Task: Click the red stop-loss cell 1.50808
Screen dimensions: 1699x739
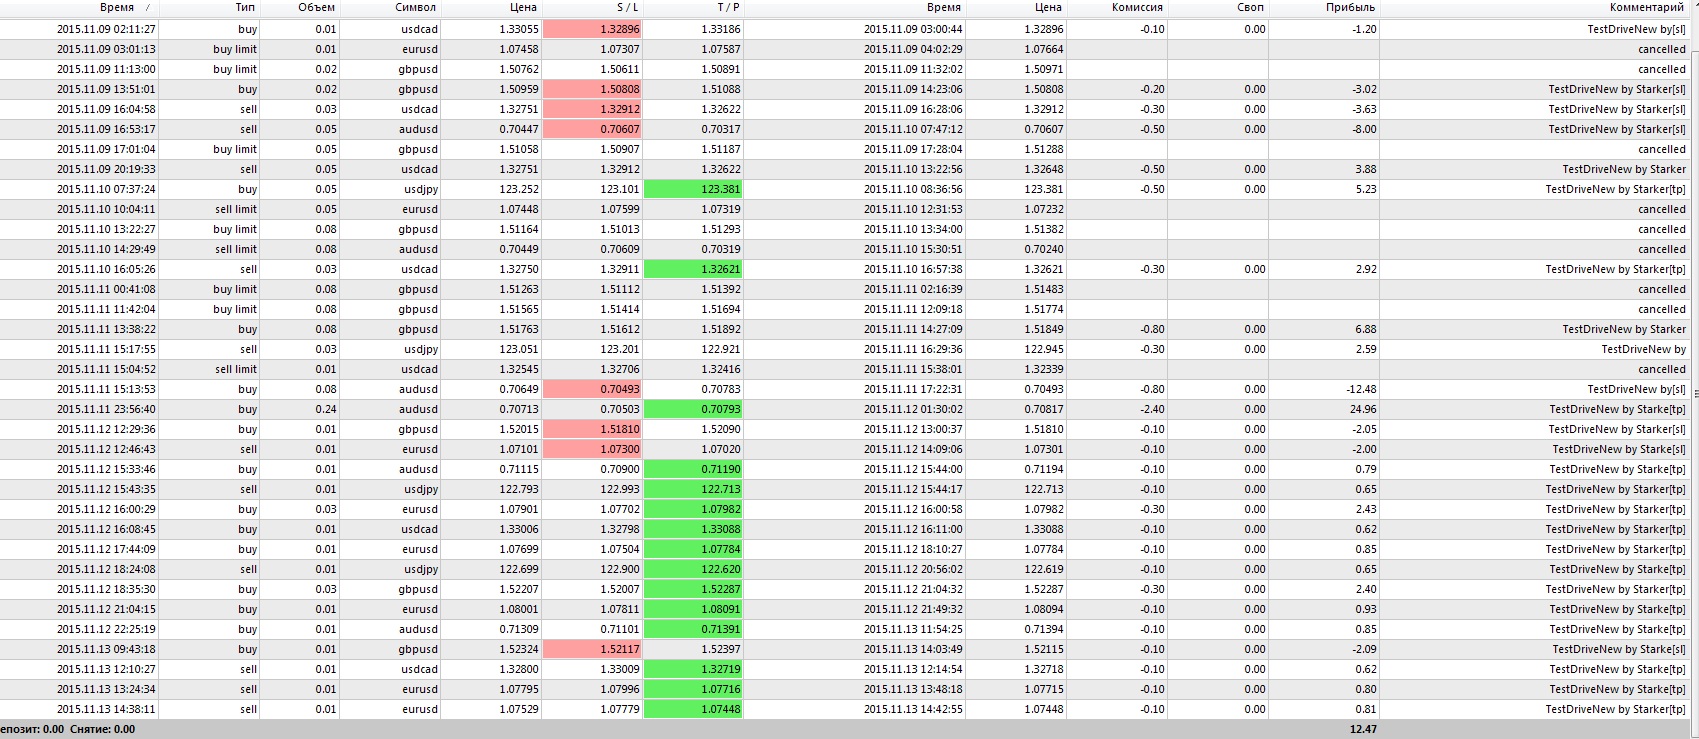Action: [592, 89]
